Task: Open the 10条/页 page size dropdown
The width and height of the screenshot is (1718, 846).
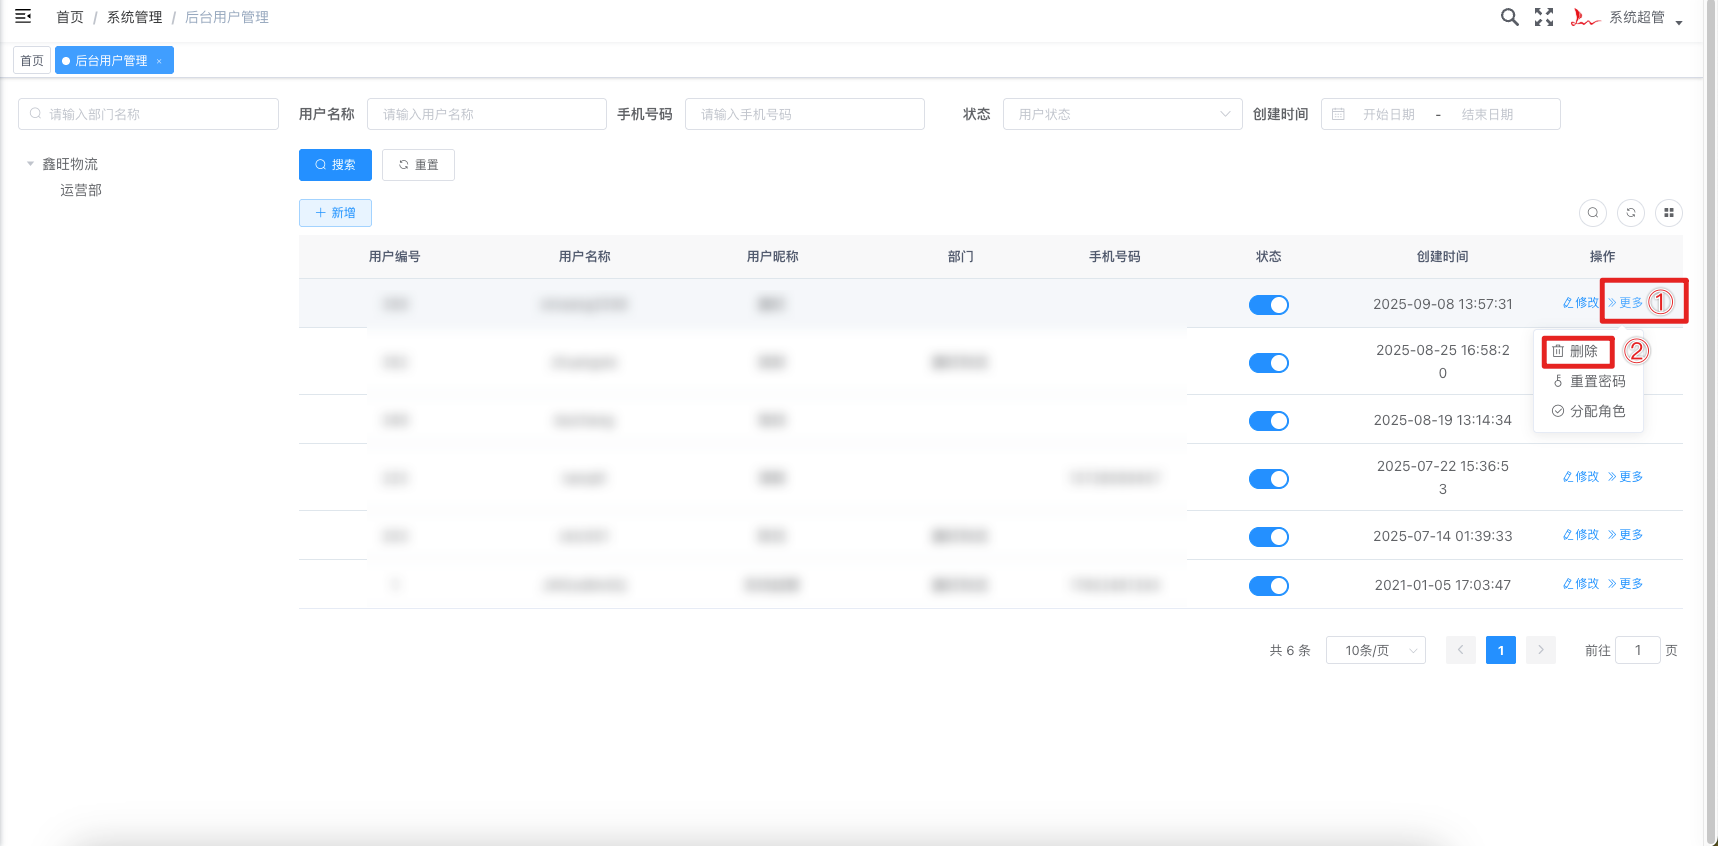Action: click(x=1376, y=650)
